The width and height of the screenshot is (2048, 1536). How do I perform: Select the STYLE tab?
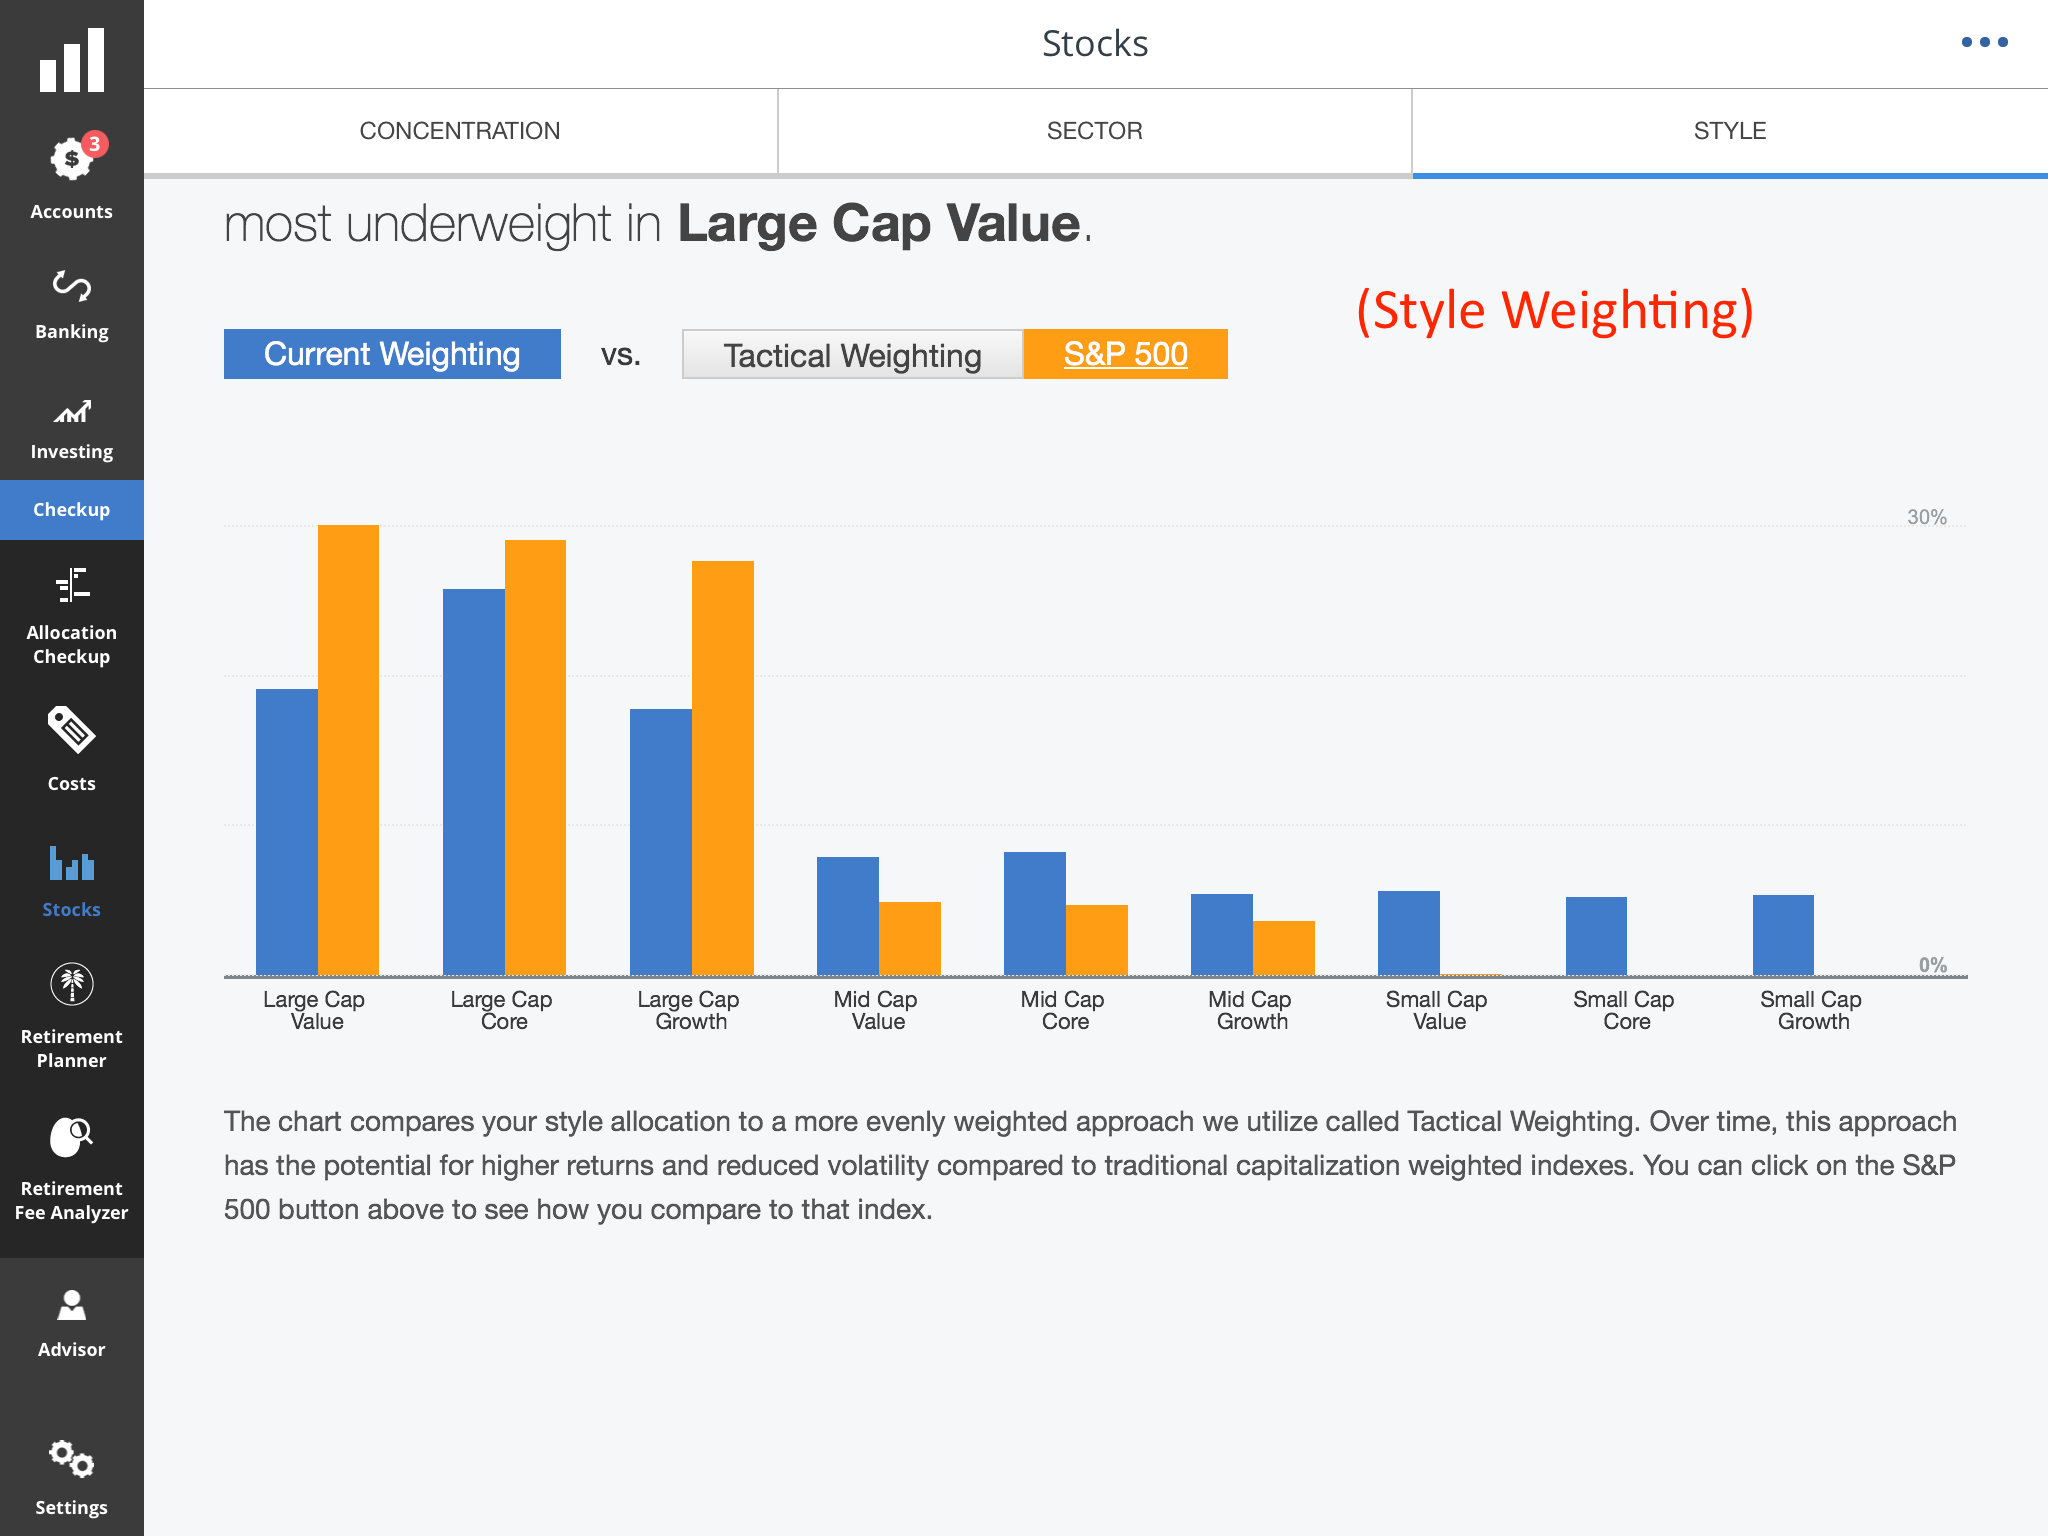(x=1730, y=131)
